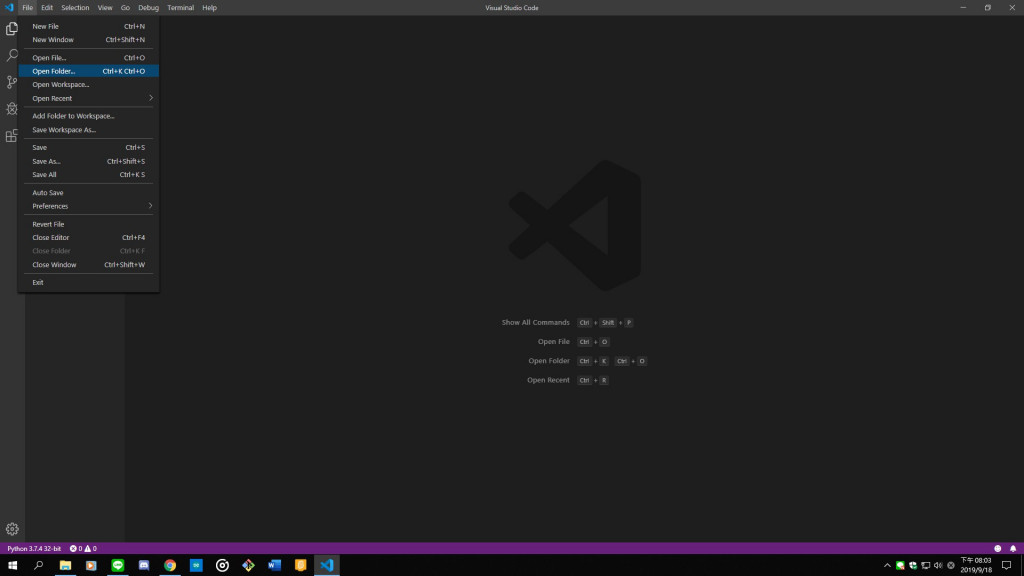Screen dimensions: 1024x576
Task: Open Arduino IDE from the taskbar
Action: pos(196,566)
